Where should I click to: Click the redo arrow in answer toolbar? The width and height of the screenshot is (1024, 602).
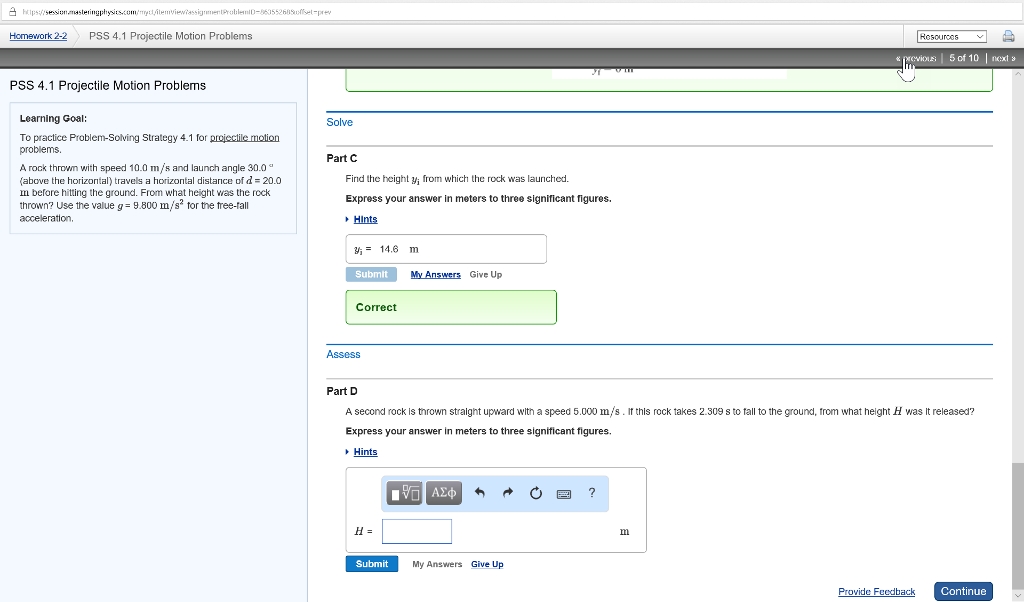pyautogui.click(x=507, y=493)
